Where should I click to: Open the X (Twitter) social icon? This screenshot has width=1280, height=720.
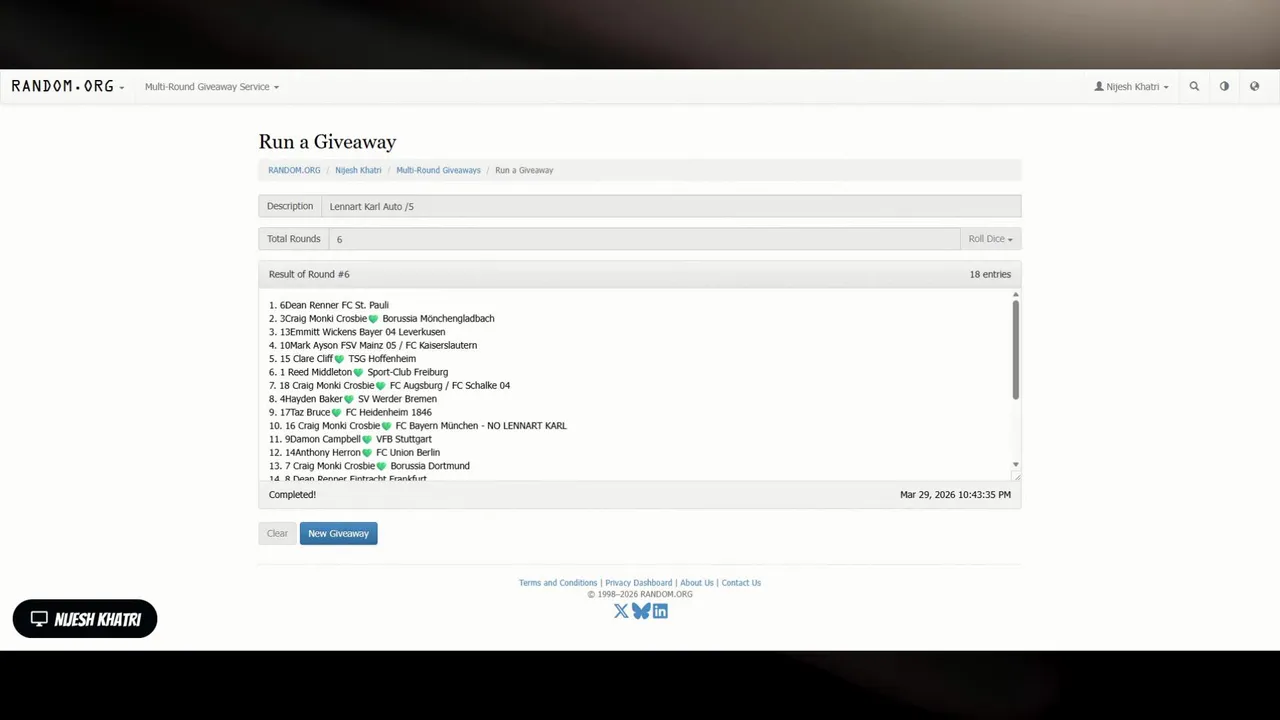[621, 611]
